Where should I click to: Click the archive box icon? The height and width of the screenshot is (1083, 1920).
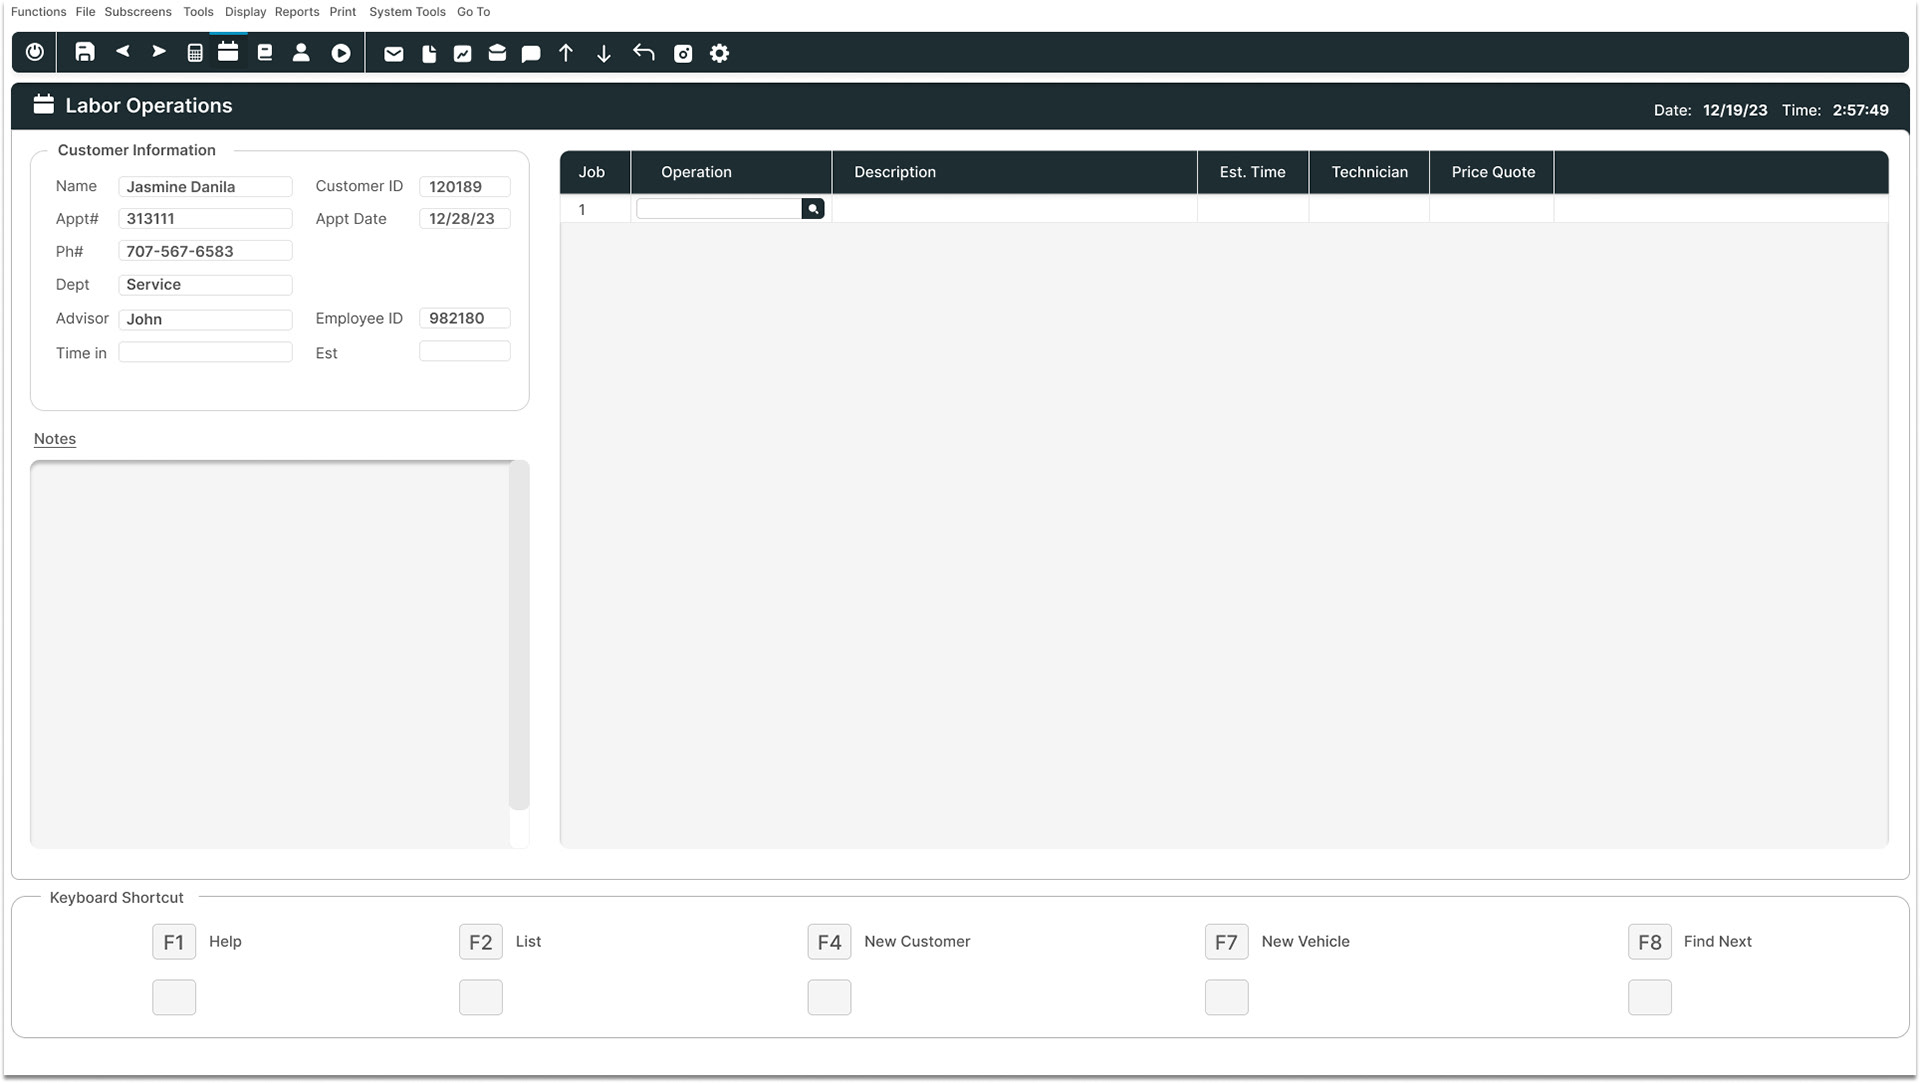[x=497, y=54]
